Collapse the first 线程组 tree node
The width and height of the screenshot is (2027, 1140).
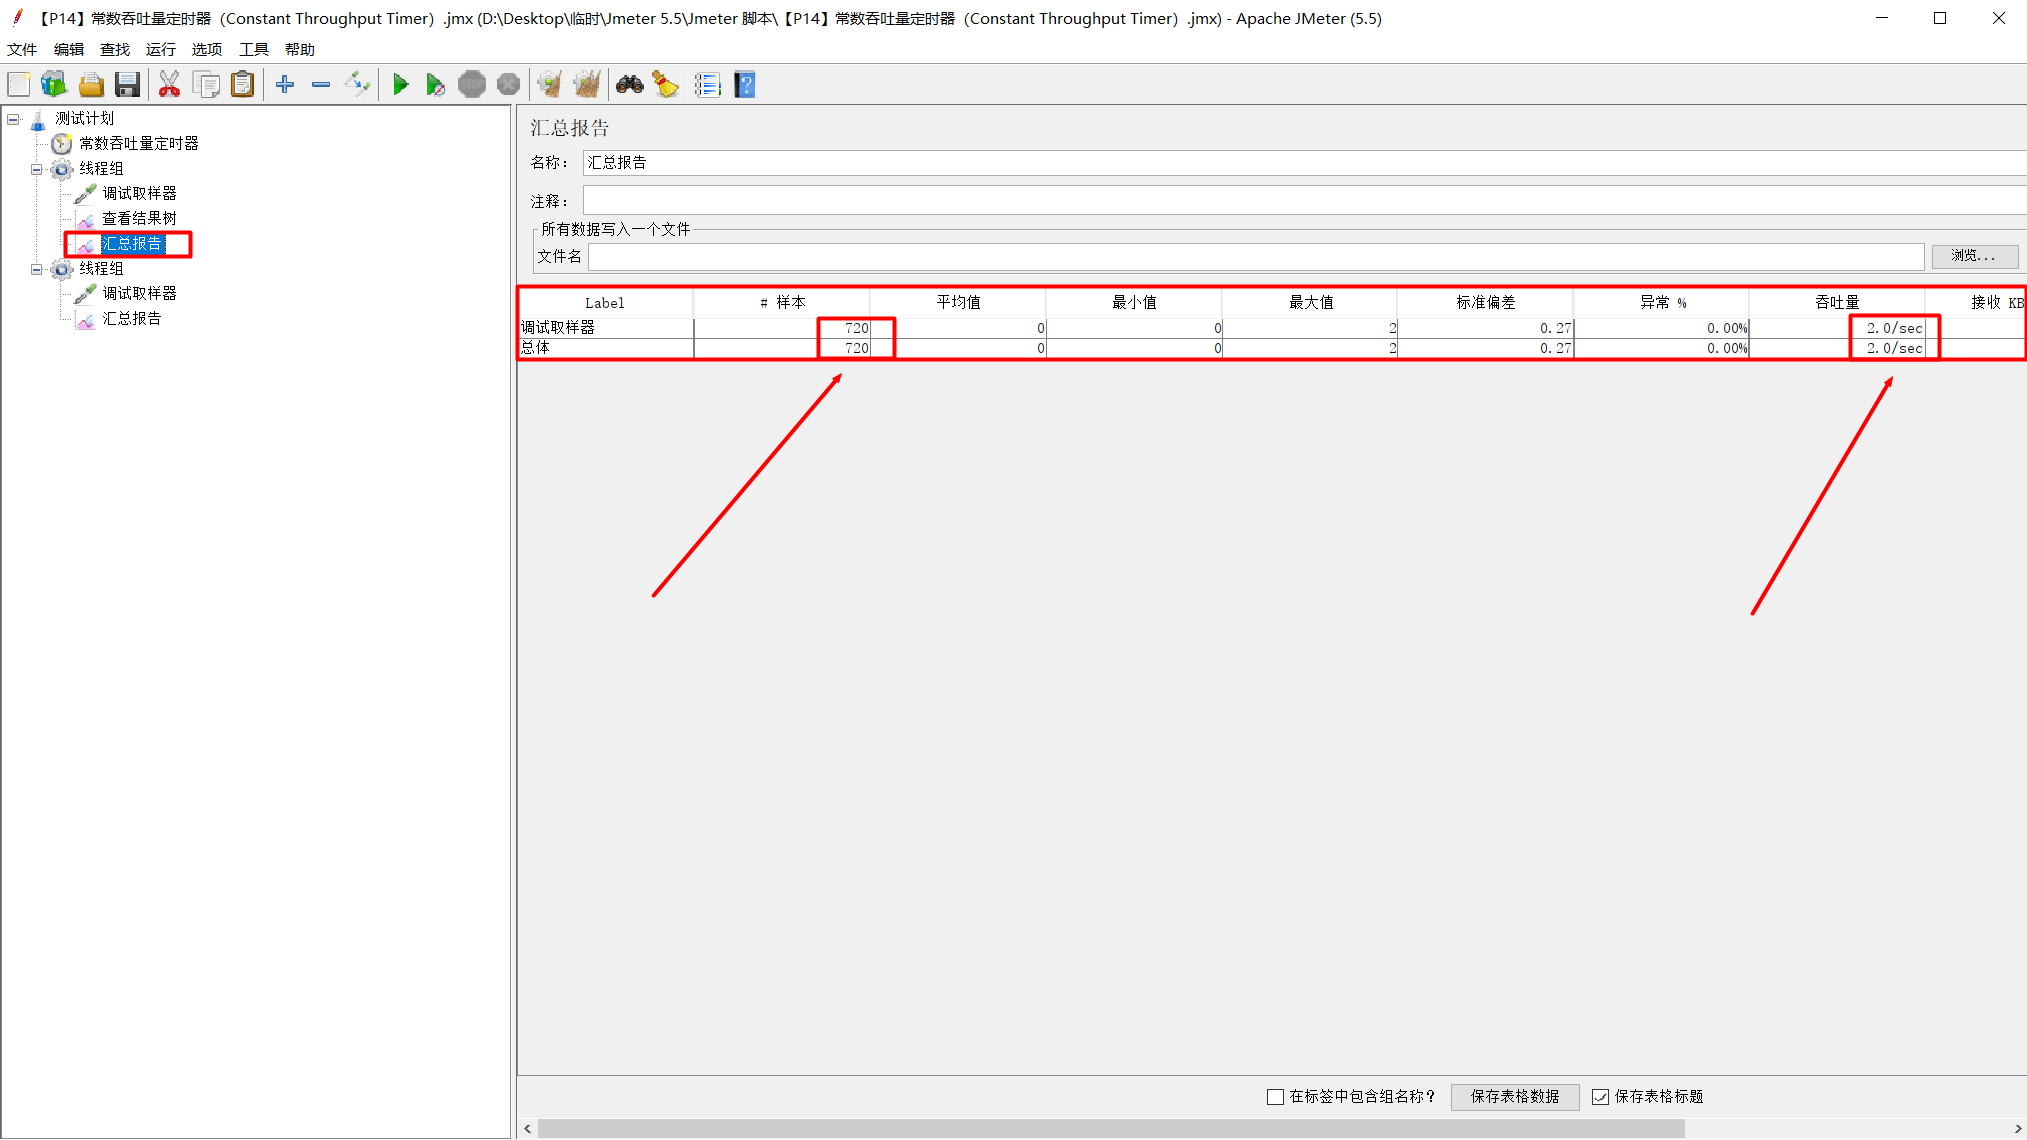tap(37, 169)
